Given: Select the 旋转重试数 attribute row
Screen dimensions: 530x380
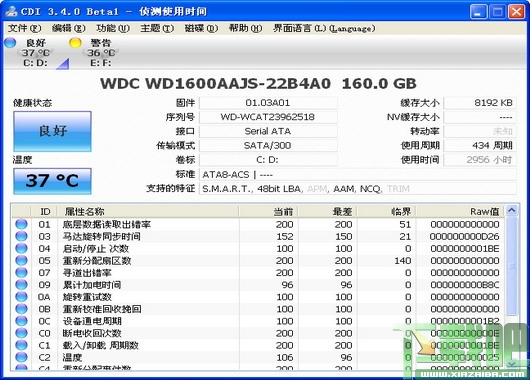Looking at the screenshot, I should coord(258,297).
